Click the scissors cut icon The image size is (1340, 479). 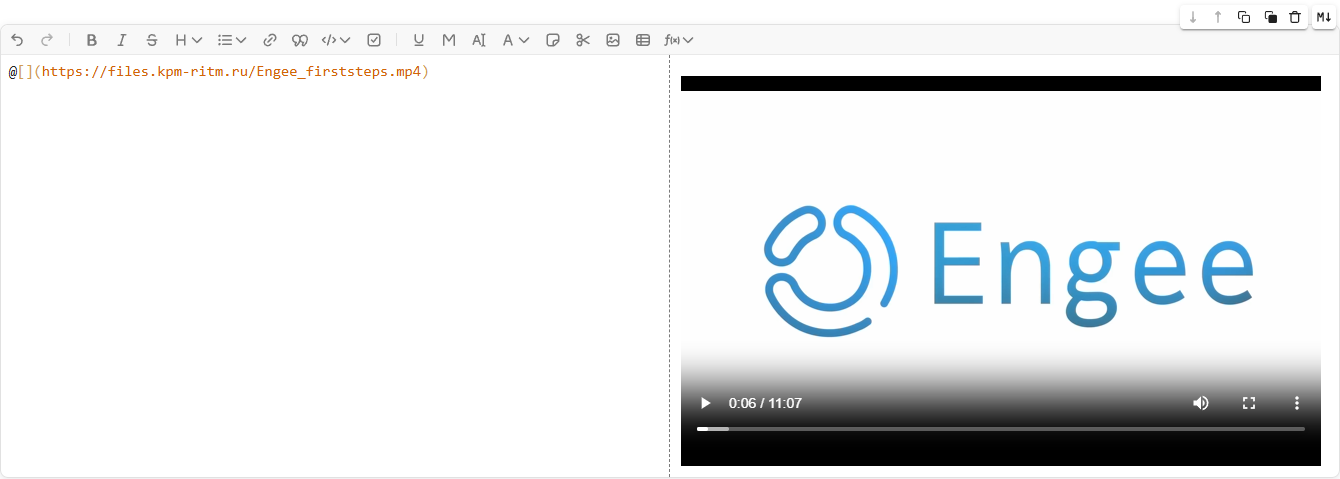[x=583, y=40]
